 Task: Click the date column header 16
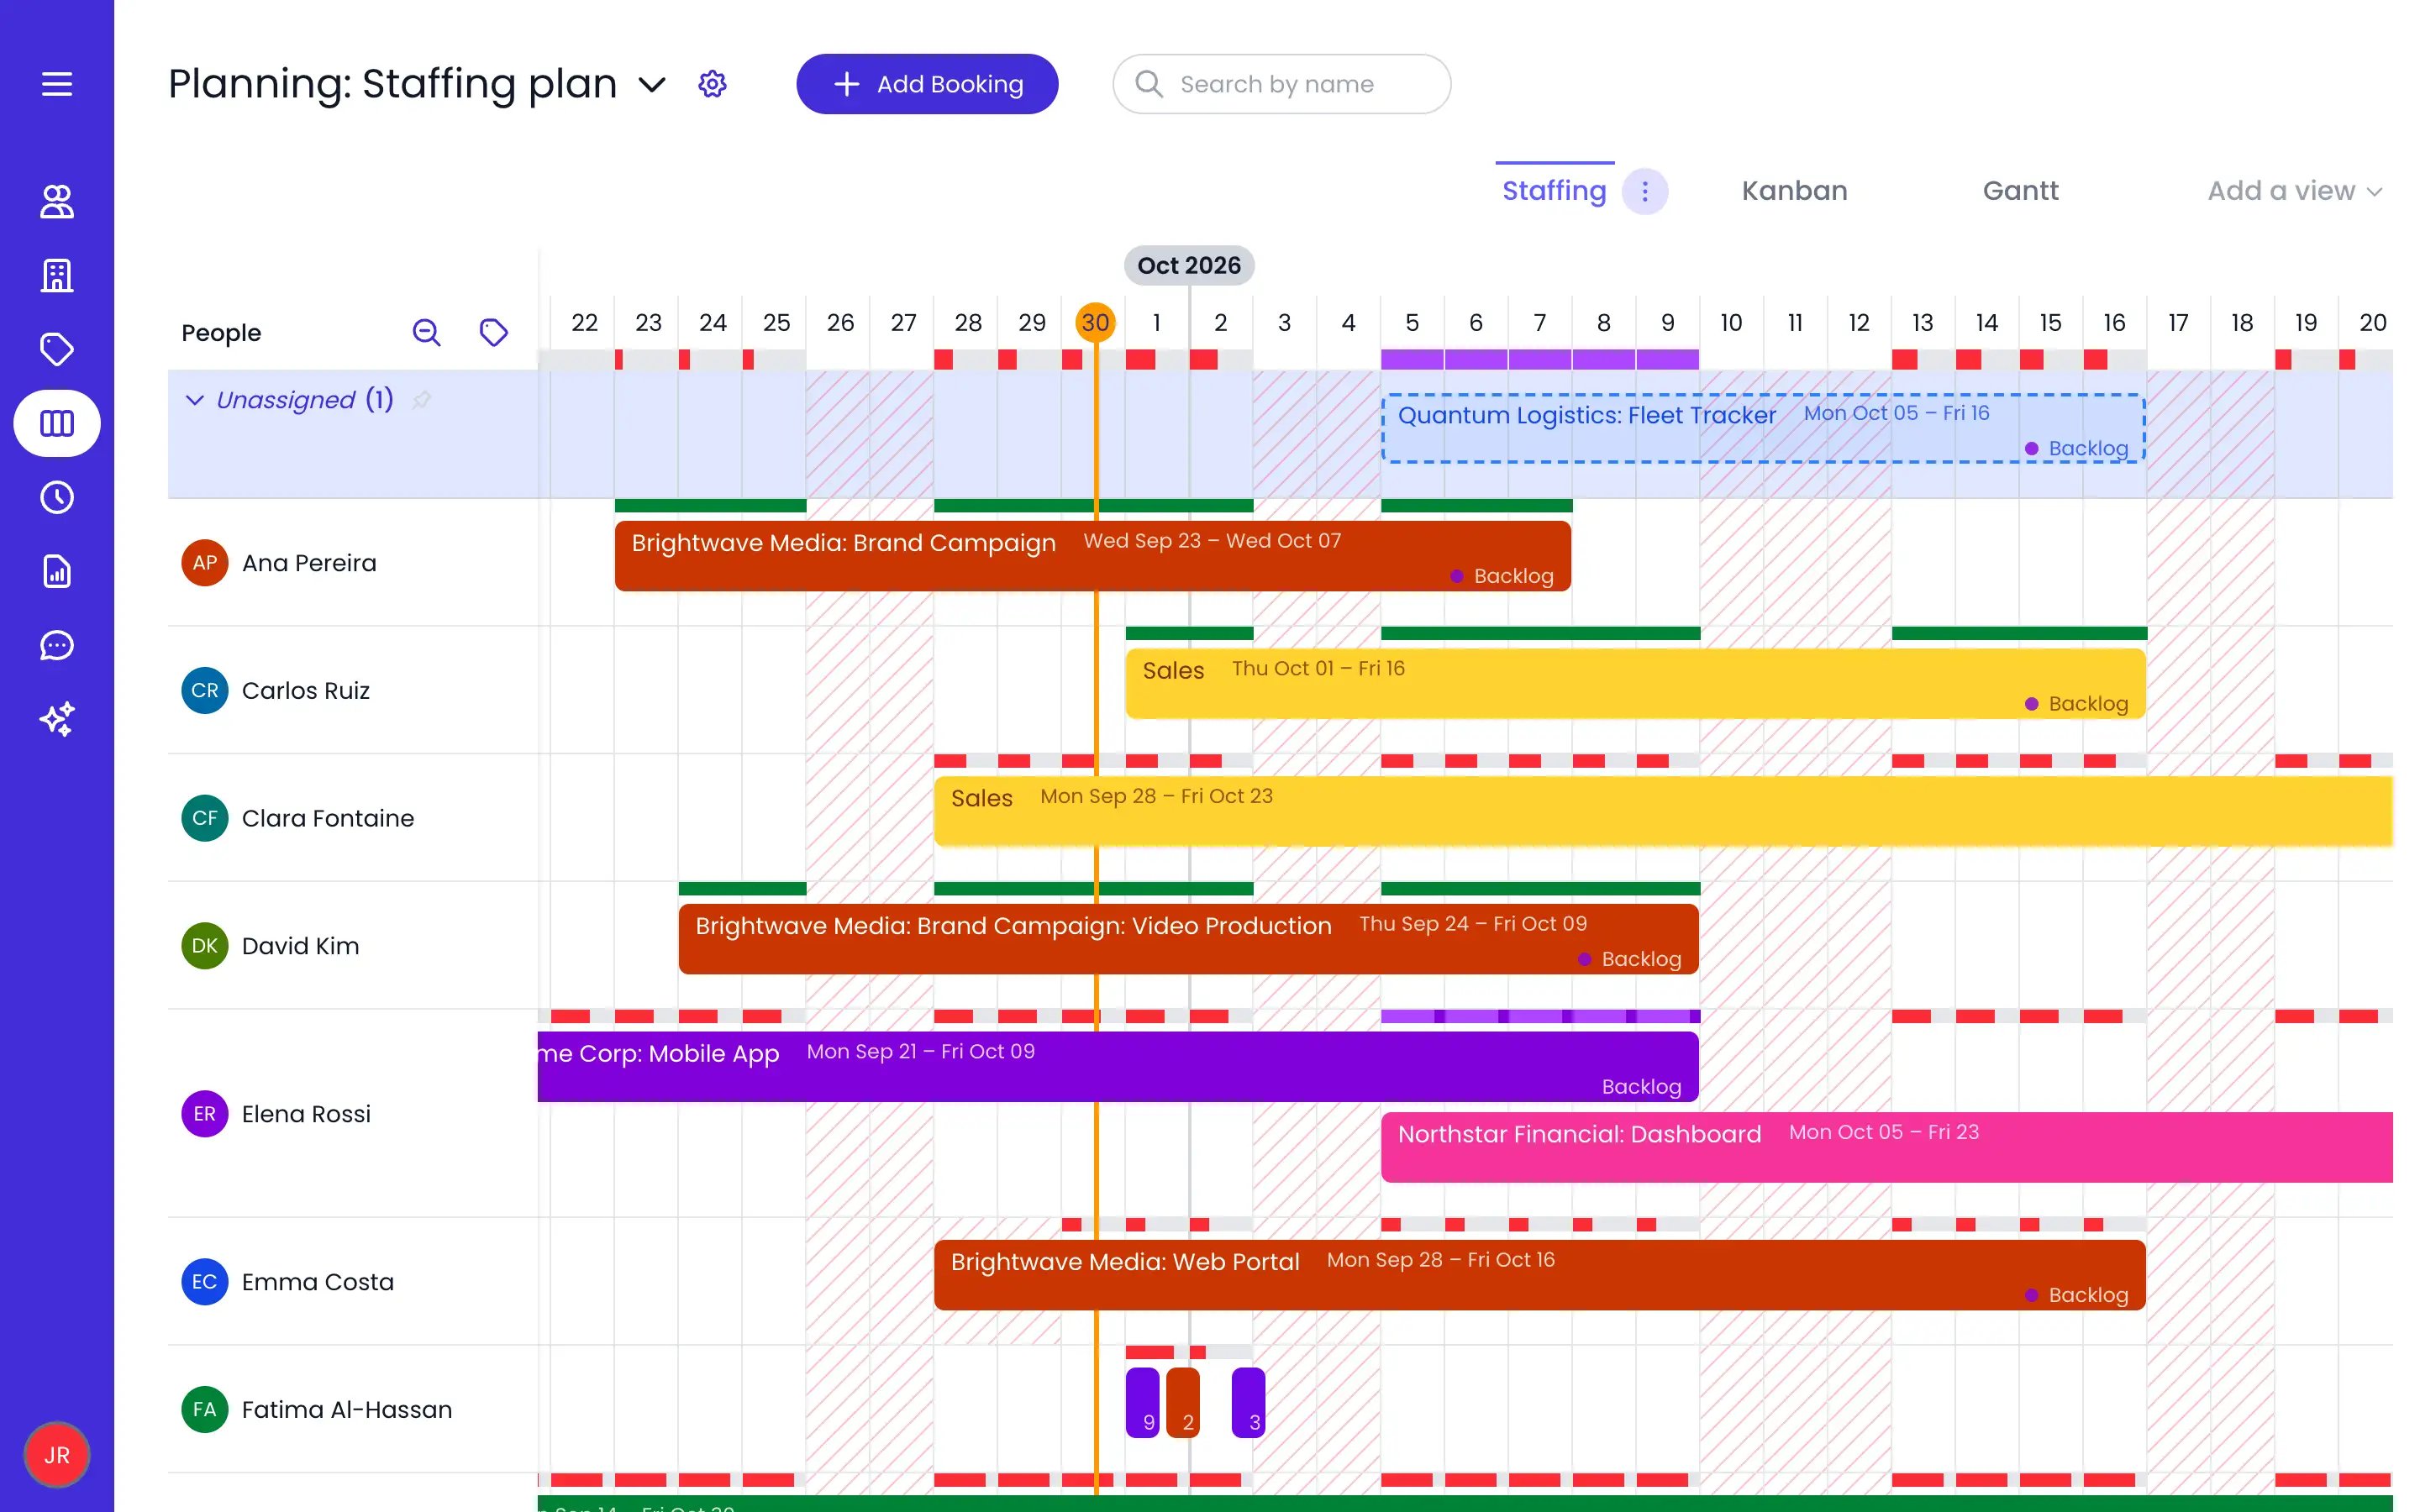pos(2114,322)
